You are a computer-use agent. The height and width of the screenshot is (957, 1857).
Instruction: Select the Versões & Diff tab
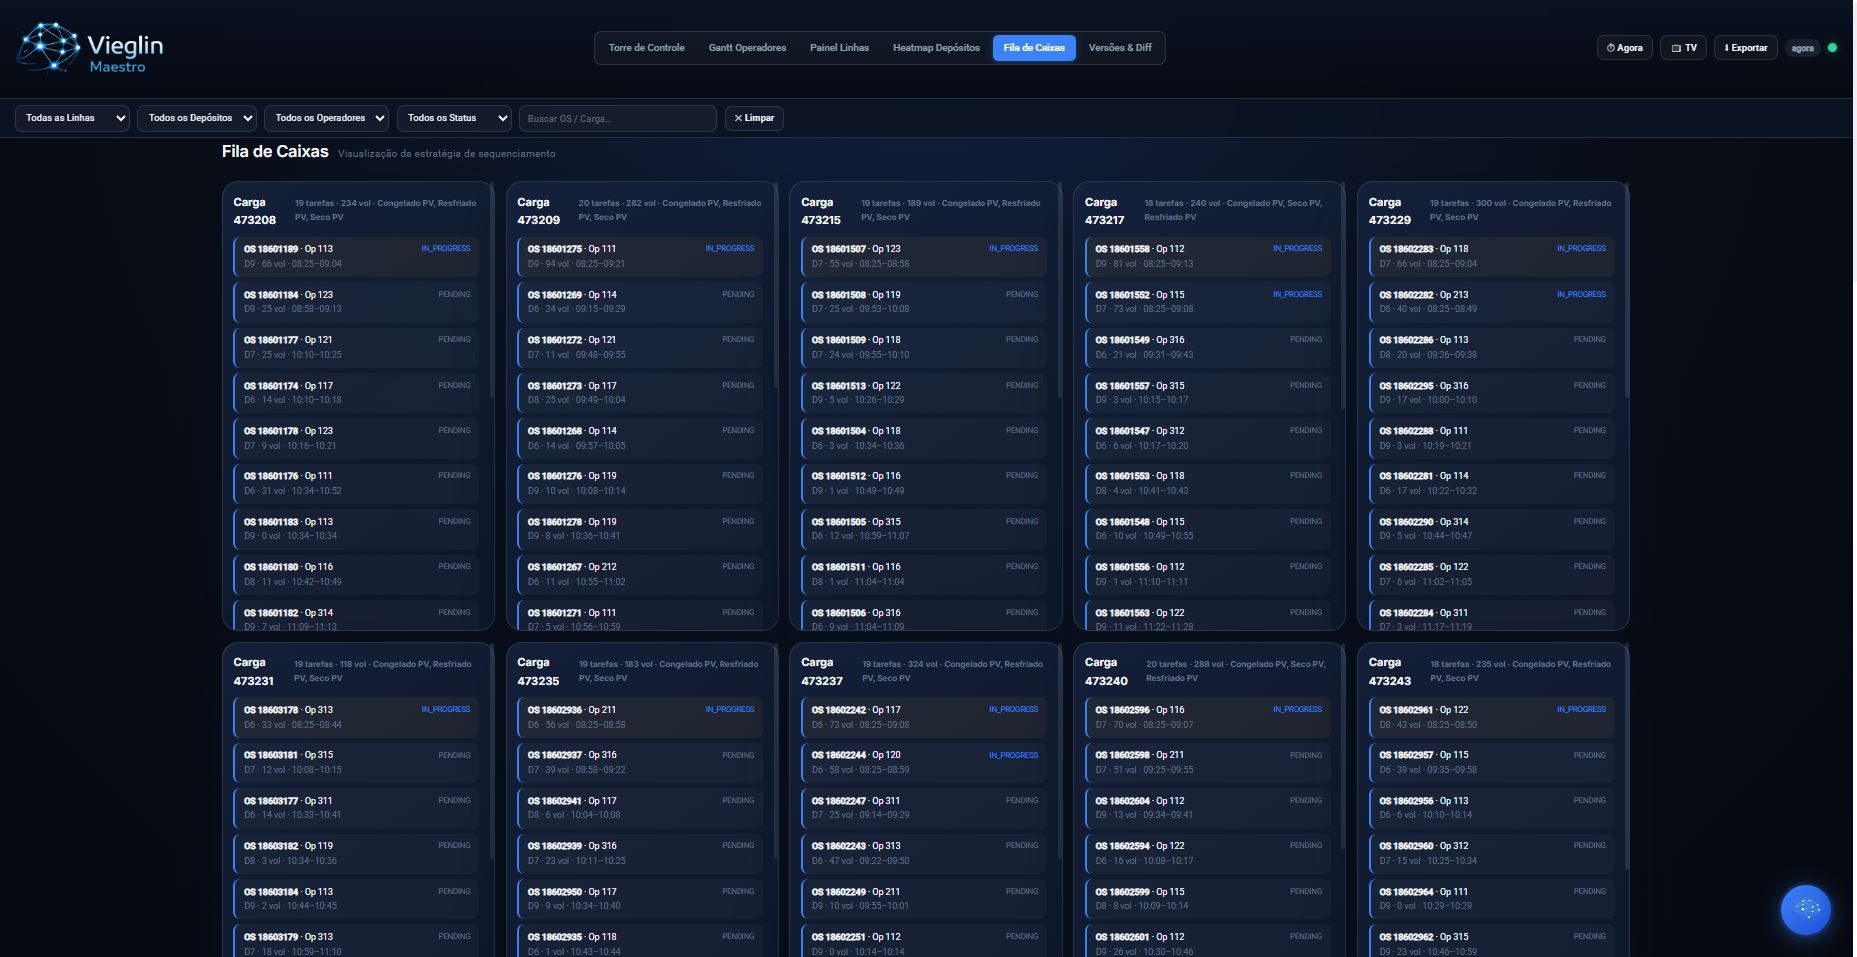coord(1120,47)
